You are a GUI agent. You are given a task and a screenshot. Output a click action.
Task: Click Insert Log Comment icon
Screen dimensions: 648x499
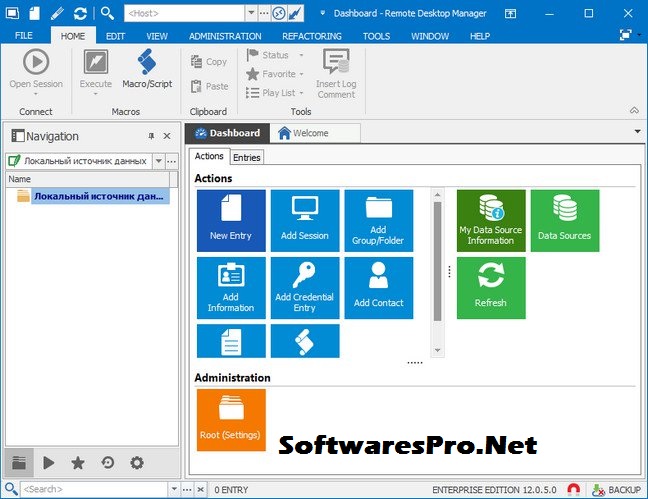[336, 61]
